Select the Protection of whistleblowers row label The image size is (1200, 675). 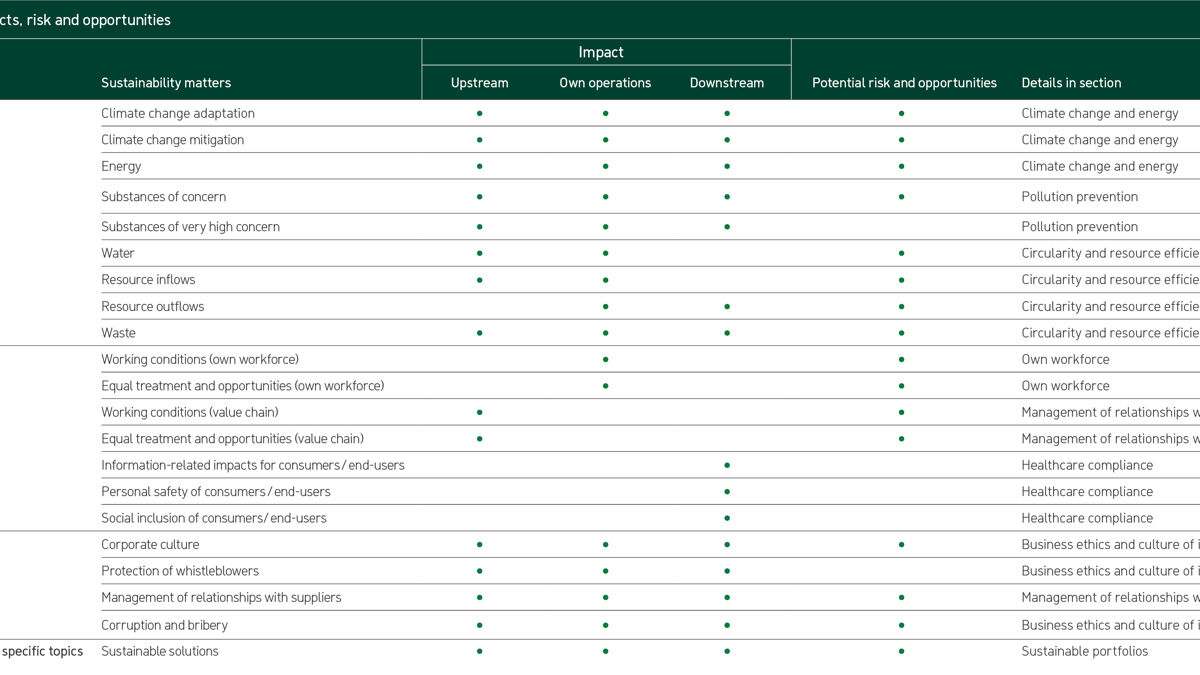(x=180, y=571)
